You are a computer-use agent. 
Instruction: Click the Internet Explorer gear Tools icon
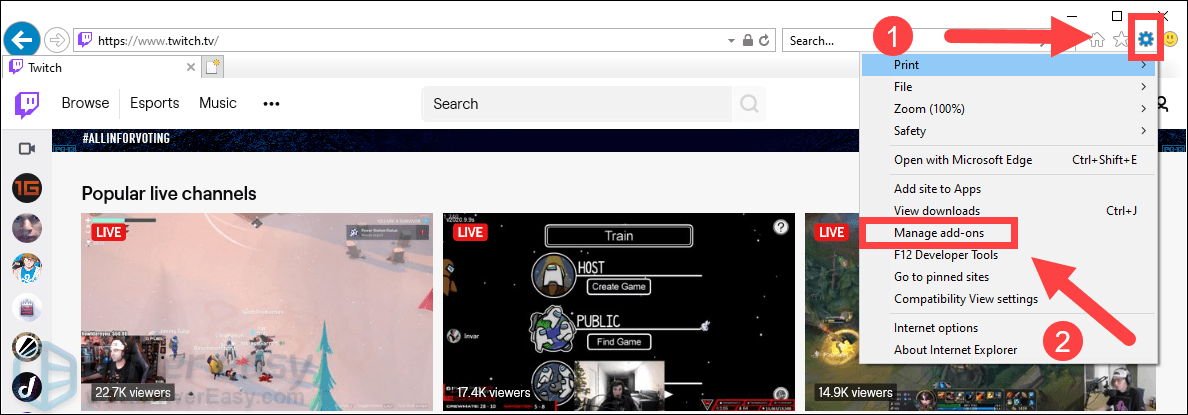tap(1146, 40)
